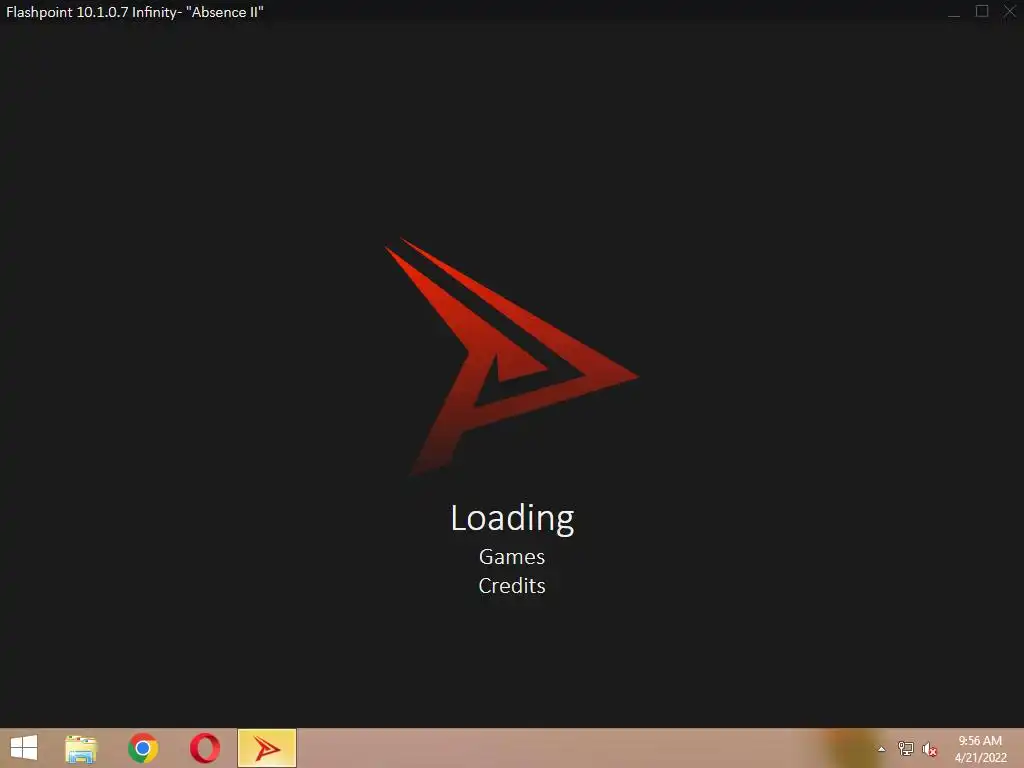This screenshot has height=768, width=1024.
Task: Close the Flashpoint window
Action: (x=1009, y=11)
